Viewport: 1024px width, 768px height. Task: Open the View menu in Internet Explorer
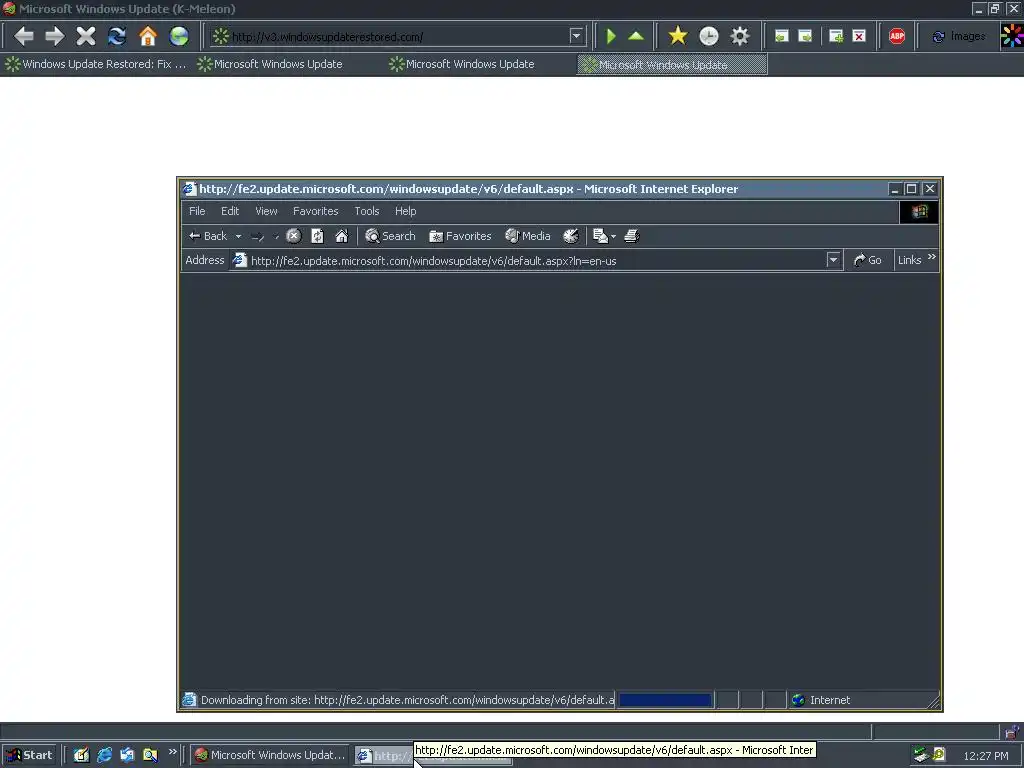click(x=266, y=211)
